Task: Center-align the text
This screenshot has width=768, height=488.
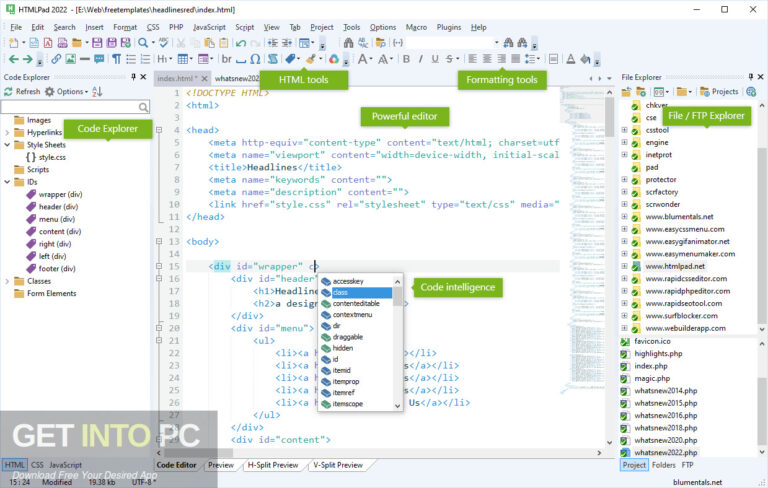Action: [x=487, y=59]
